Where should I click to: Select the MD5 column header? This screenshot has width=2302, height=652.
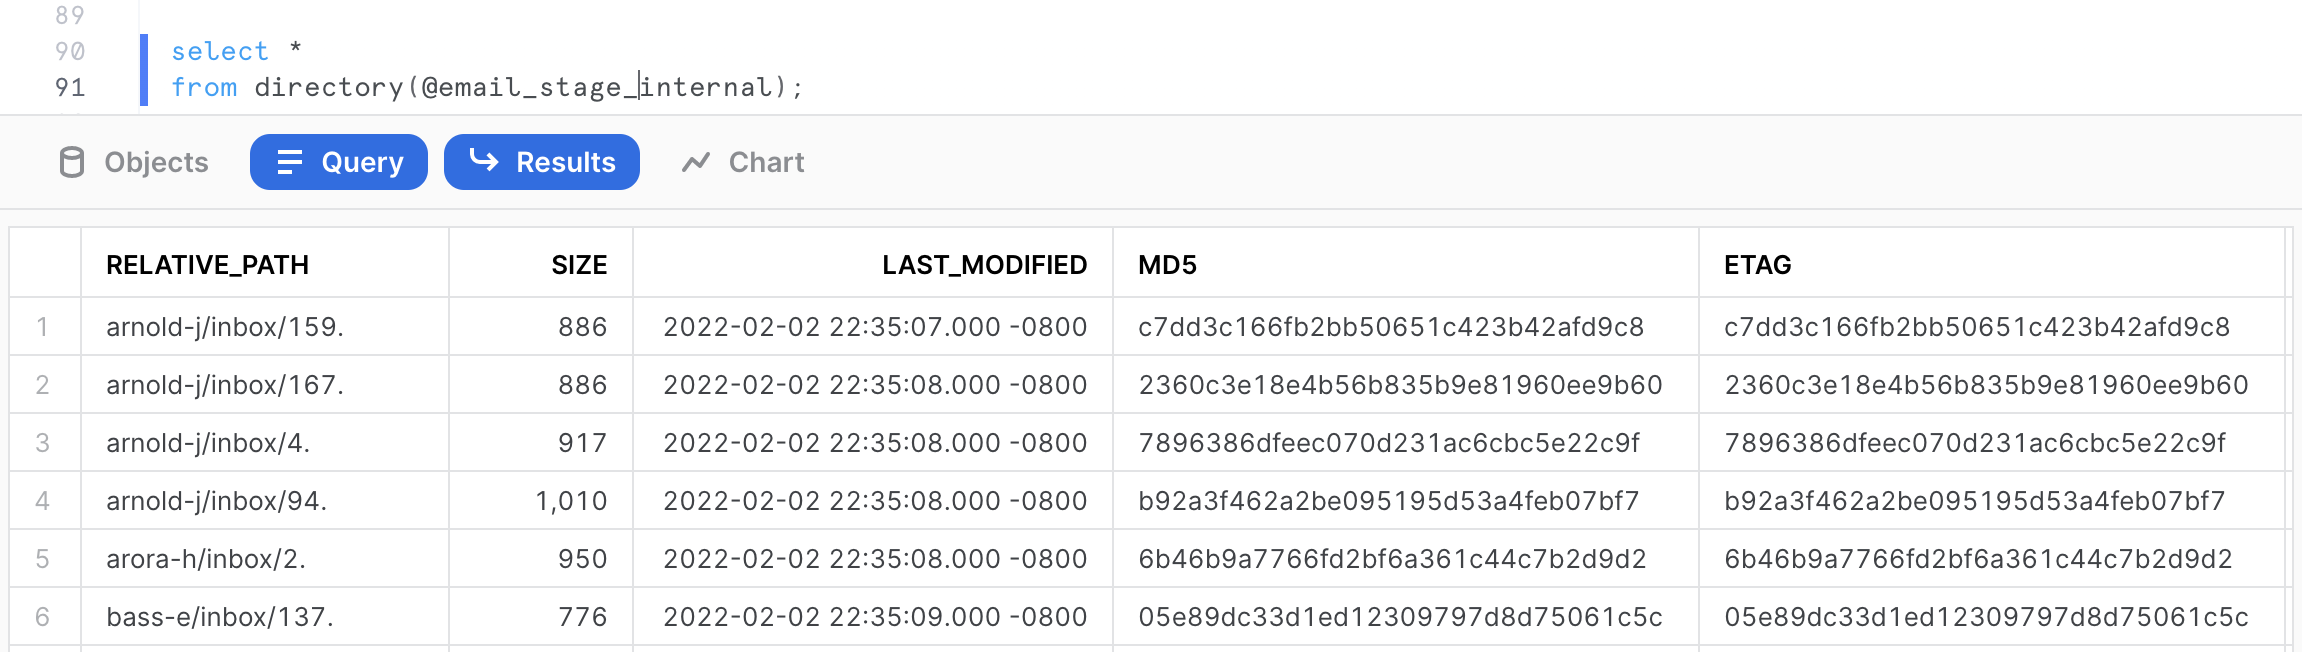coord(1167,265)
